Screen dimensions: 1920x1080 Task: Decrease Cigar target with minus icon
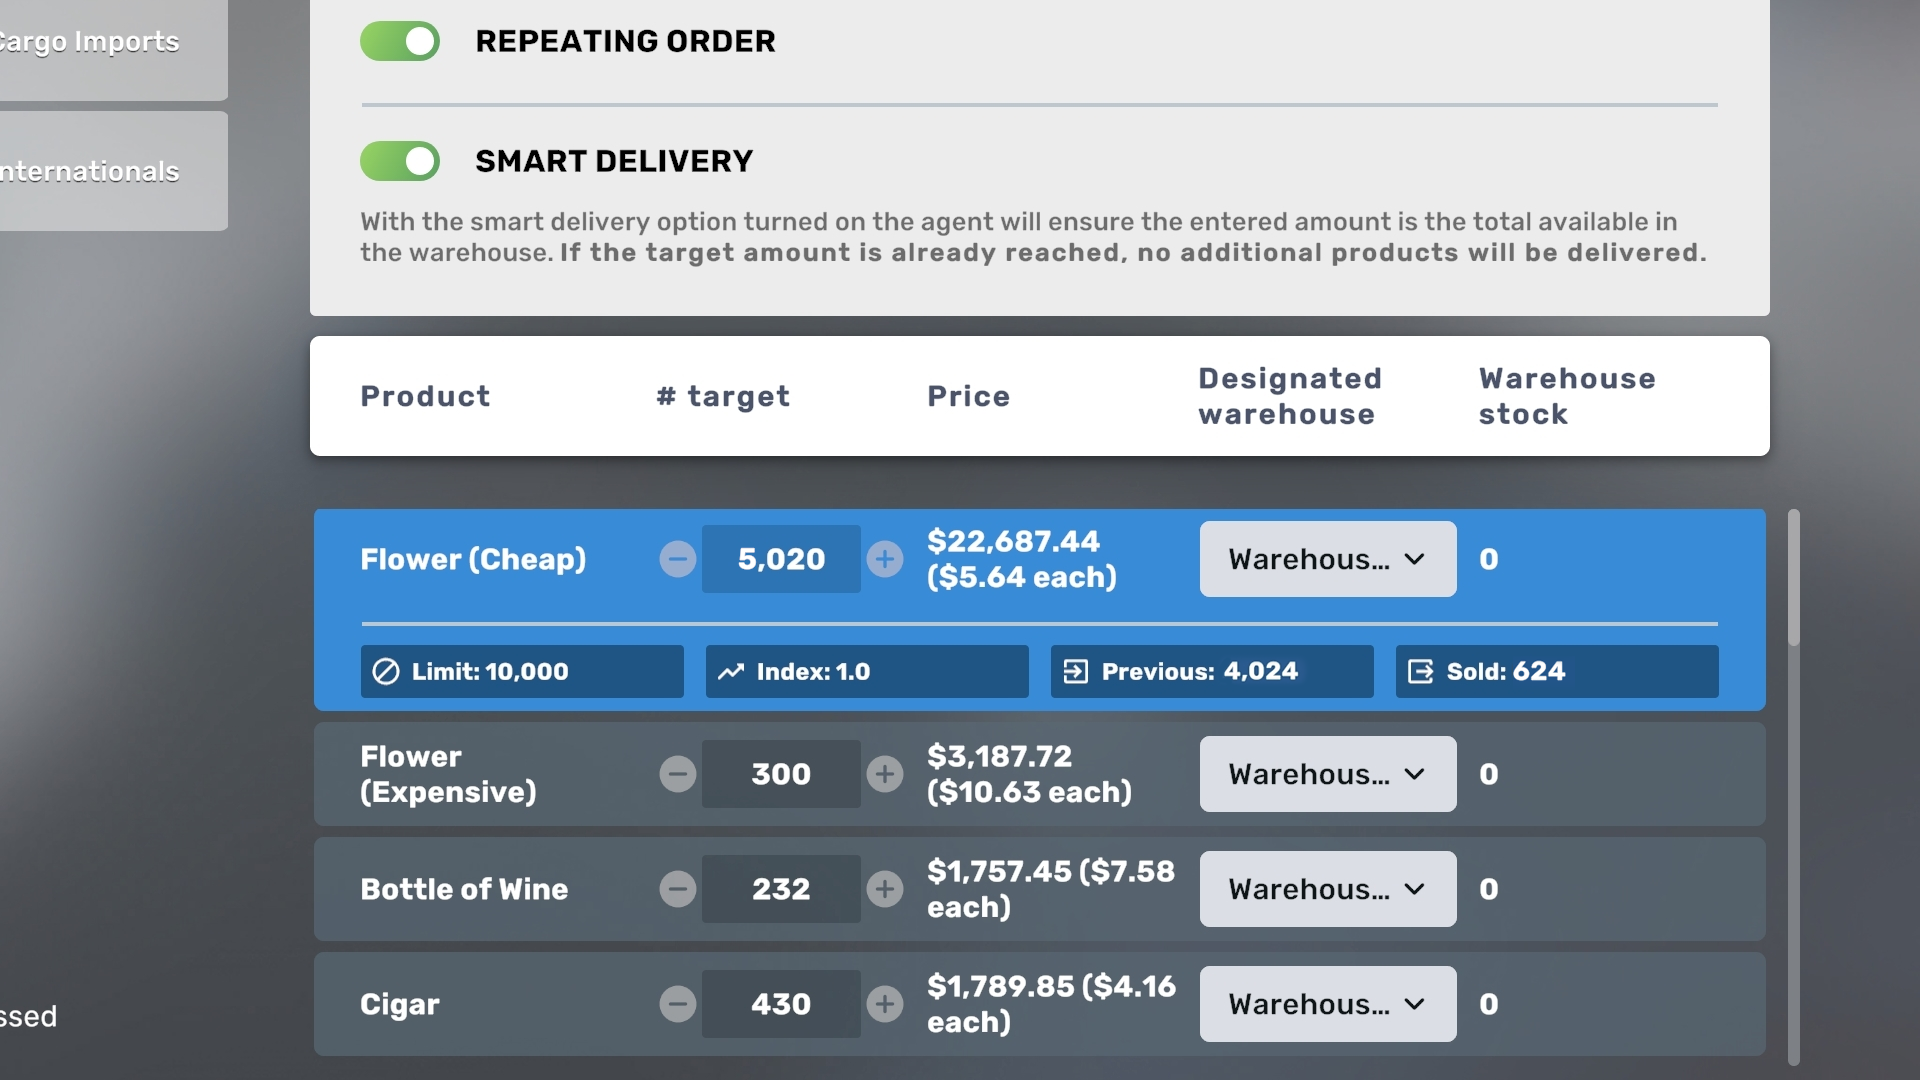(x=677, y=1004)
